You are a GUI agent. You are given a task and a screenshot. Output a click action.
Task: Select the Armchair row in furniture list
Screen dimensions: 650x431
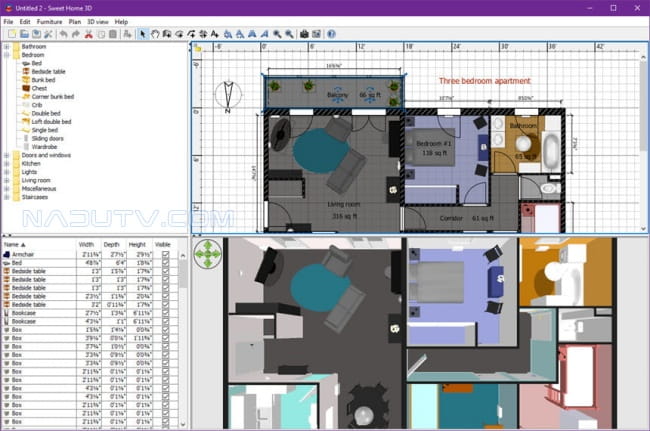90,254
